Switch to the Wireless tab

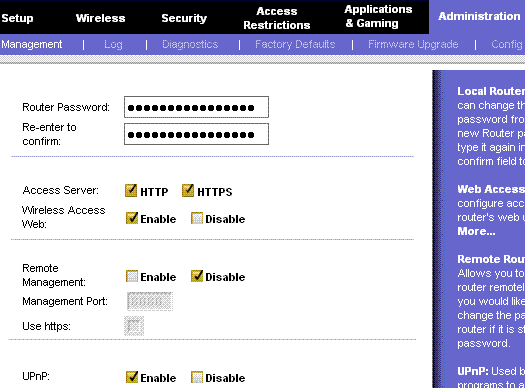coord(100,18)
